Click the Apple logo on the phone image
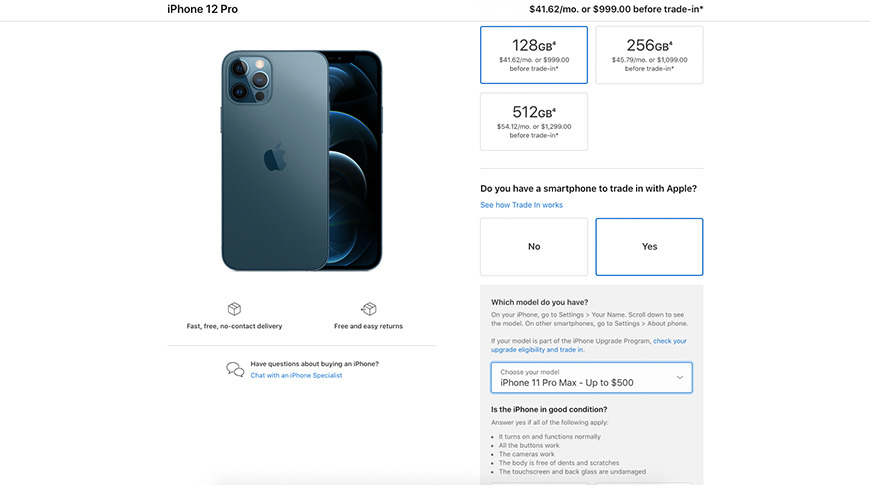Image resolution: width=870 pixels, height=485 pixels. 275,157
